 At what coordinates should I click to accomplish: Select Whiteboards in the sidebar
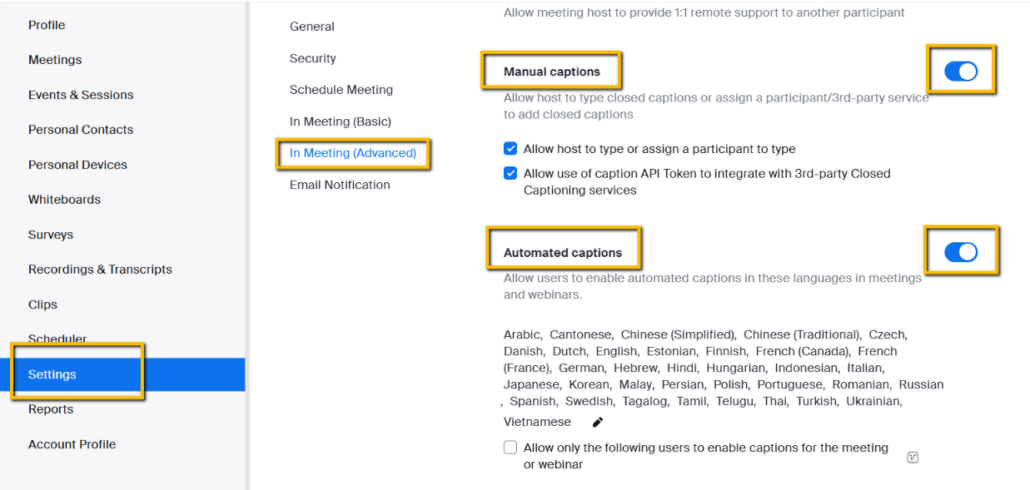coord(64,200)
